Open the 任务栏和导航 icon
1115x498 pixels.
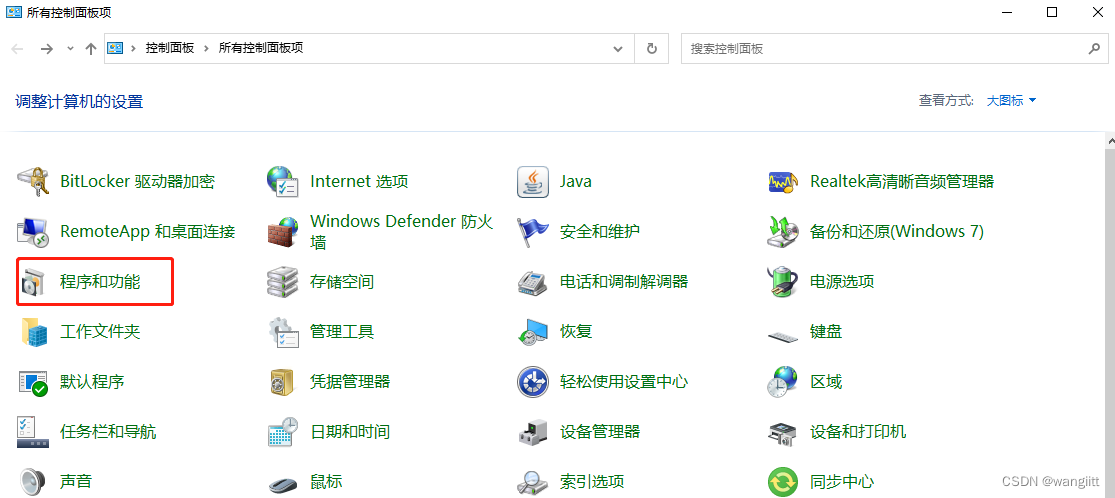click(33, 432)
